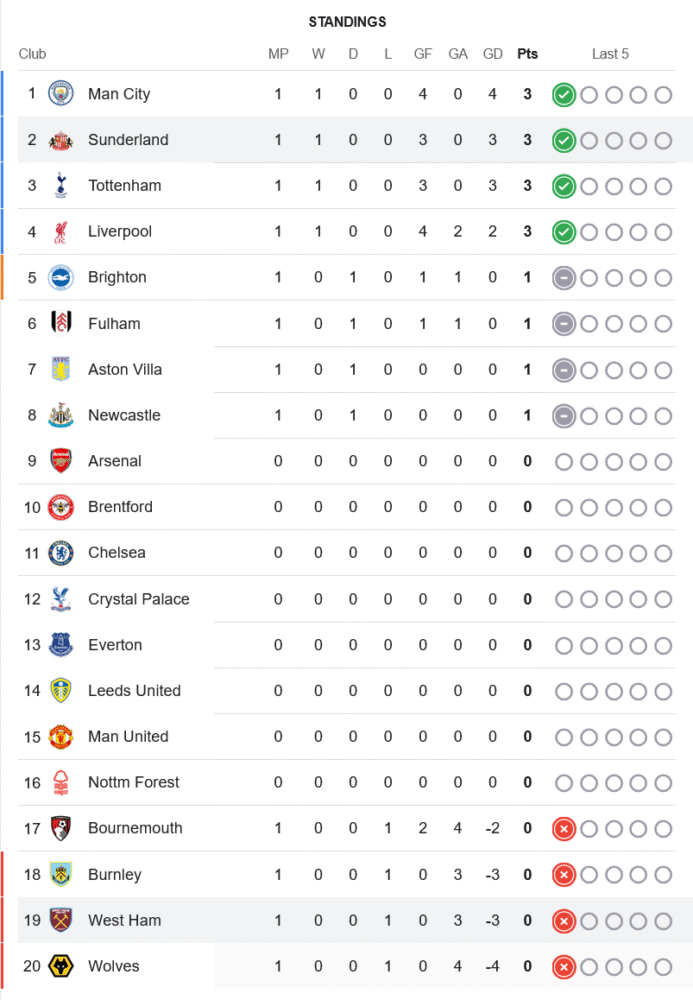Click the GD column header
This screenshot has height=1000, width=693.
coord(492,54)
